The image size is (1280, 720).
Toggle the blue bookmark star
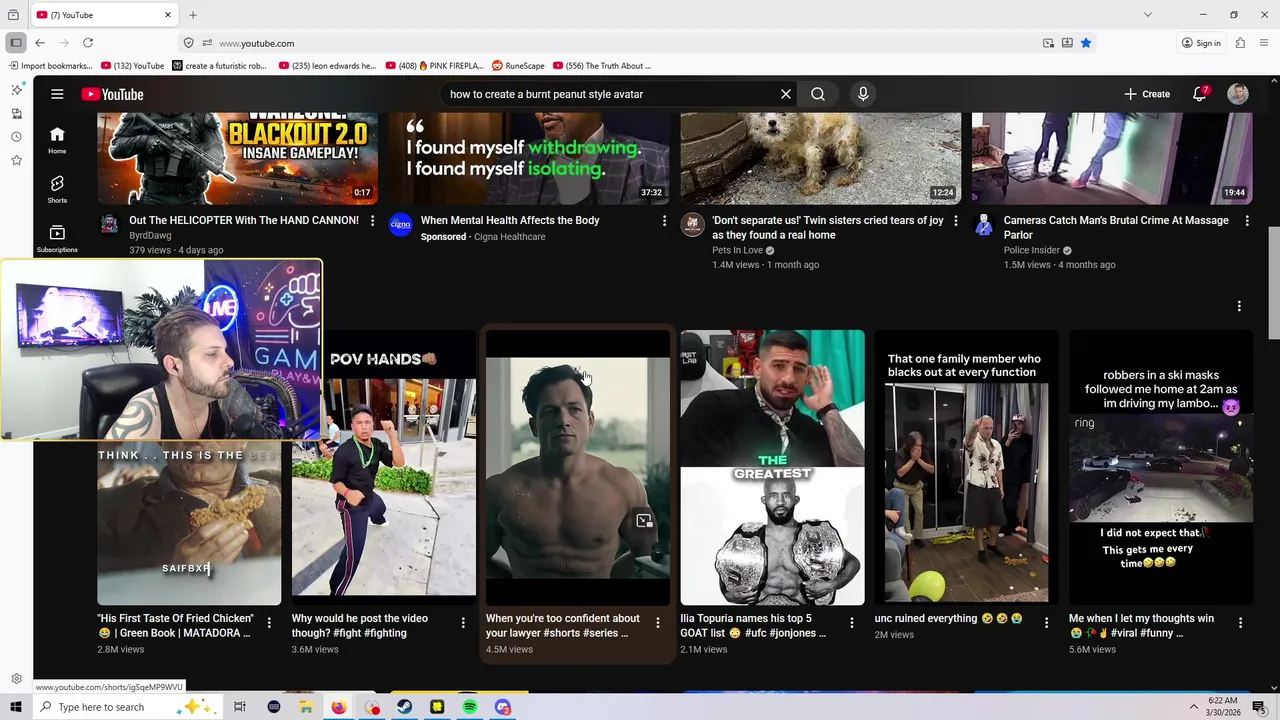pos(1086,43)
